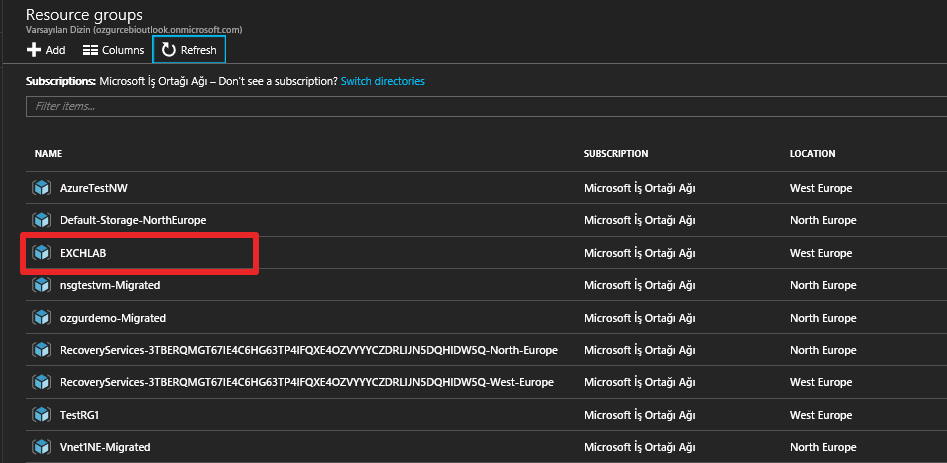Sort by the NAME column header

[48, 154]
